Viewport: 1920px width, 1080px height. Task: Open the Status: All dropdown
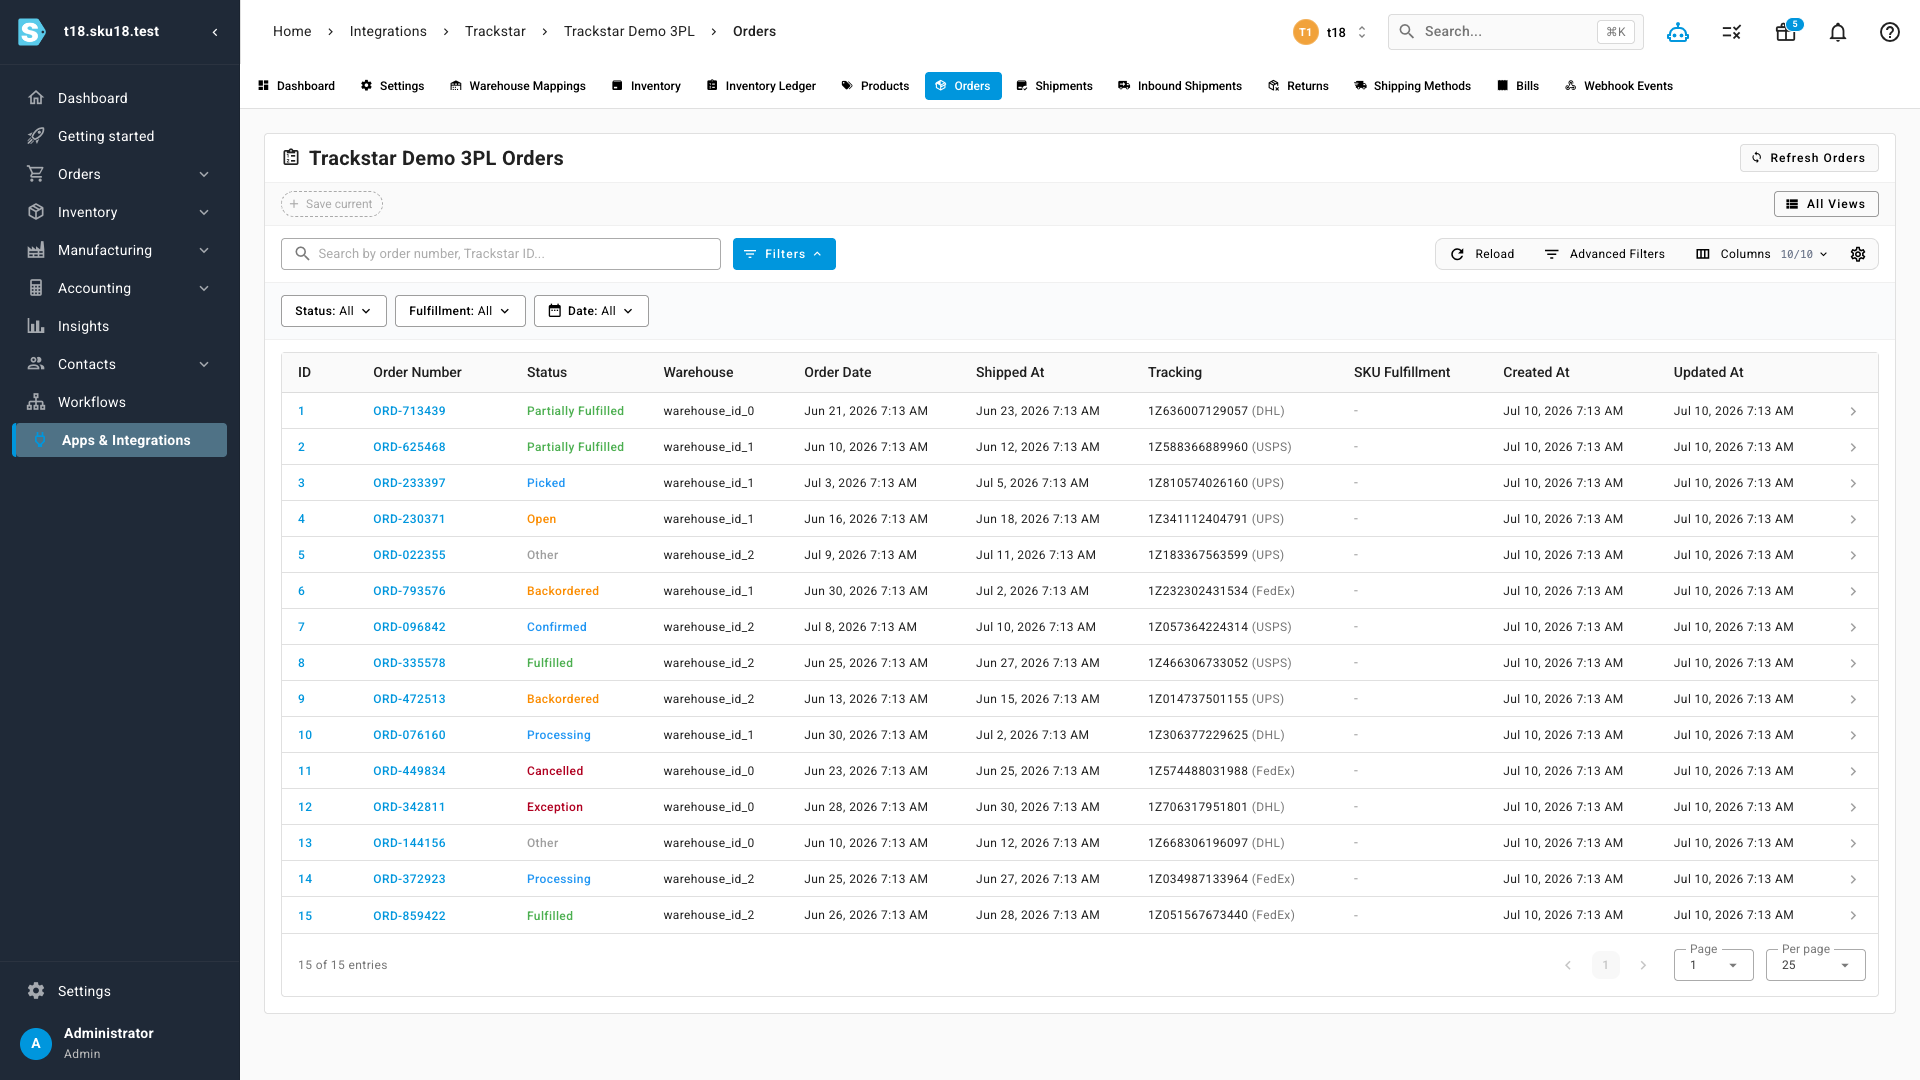tap(333, 311)
